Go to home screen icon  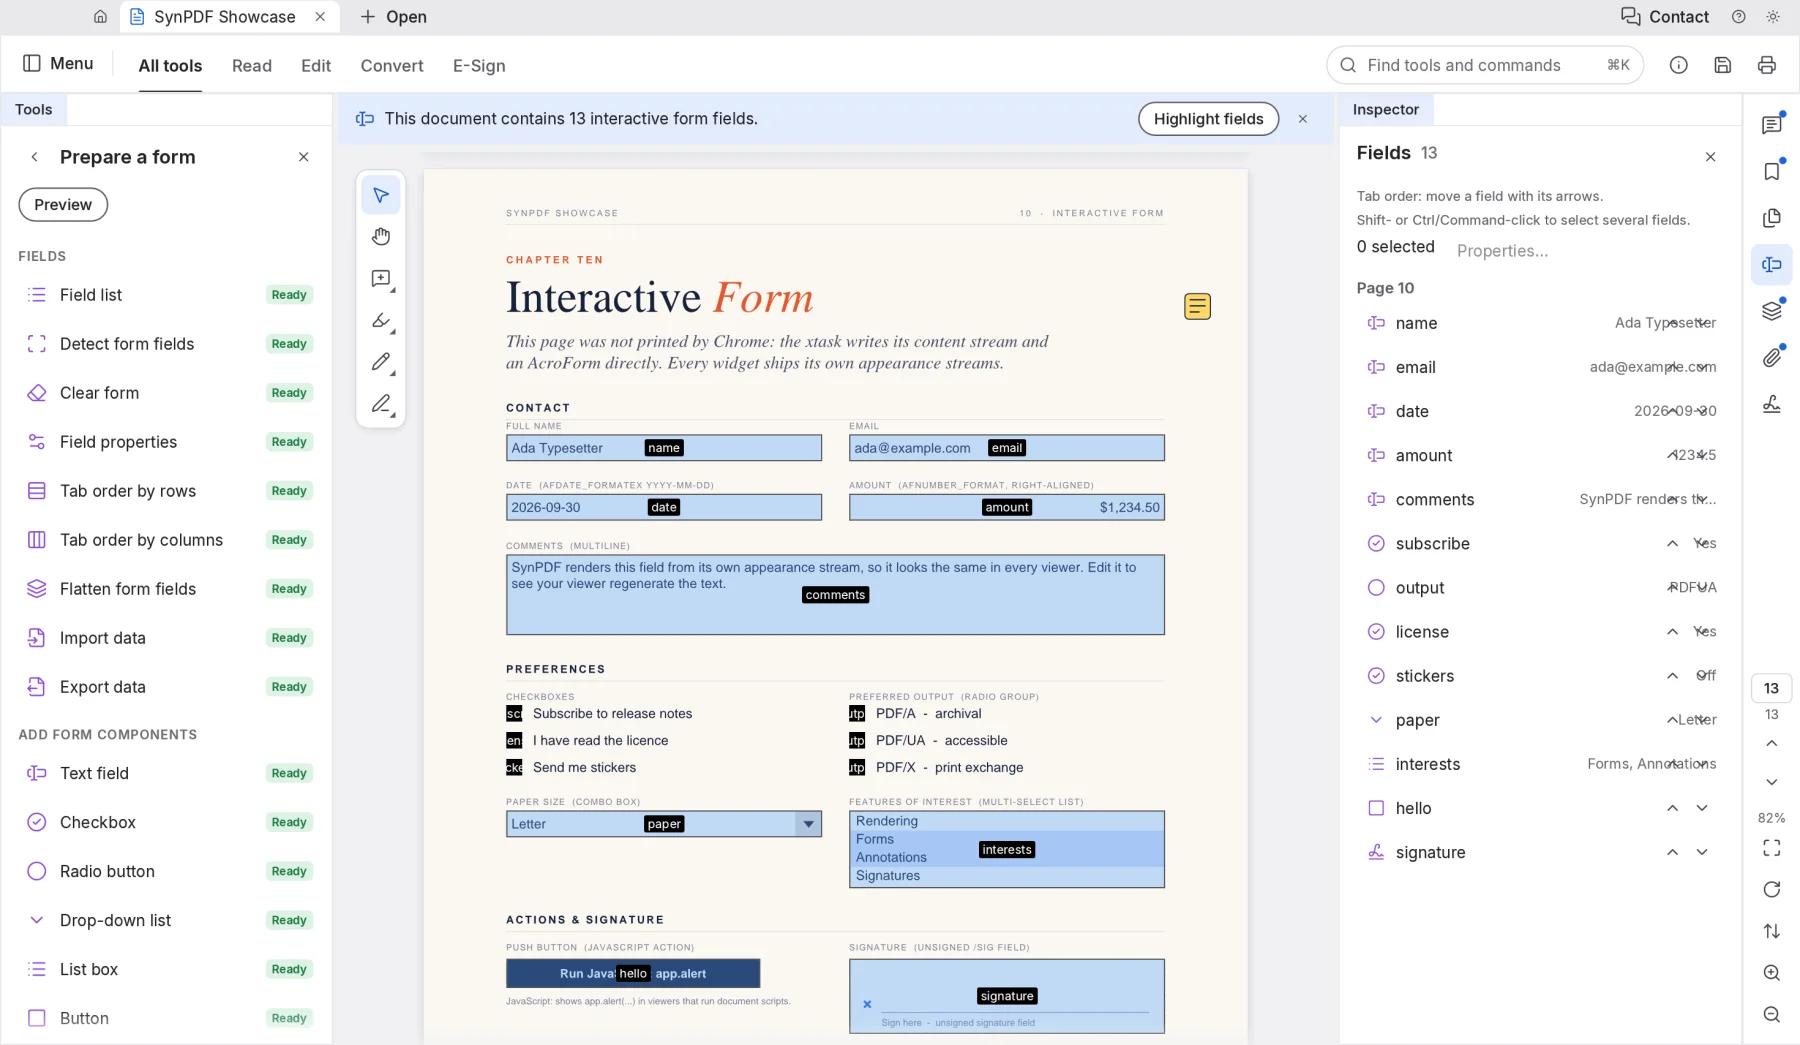pos(100,16)
